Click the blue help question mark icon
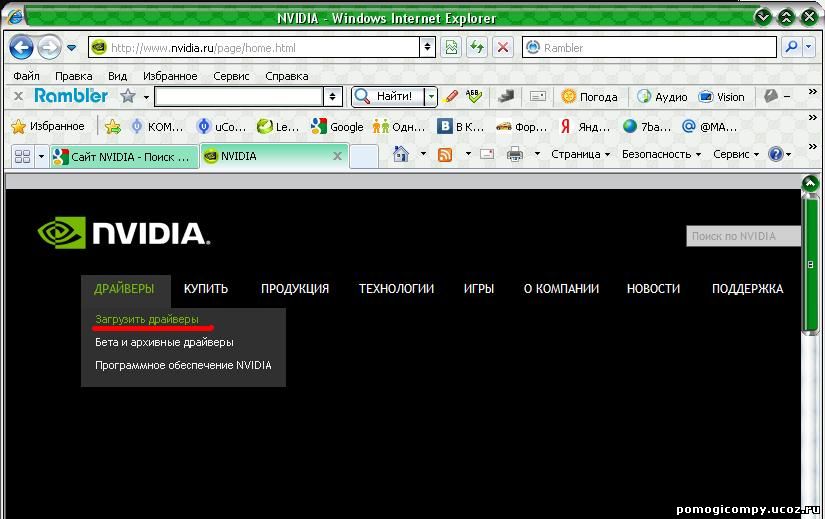Viewport: 825px width, 519px height. (x=776, y=154)
